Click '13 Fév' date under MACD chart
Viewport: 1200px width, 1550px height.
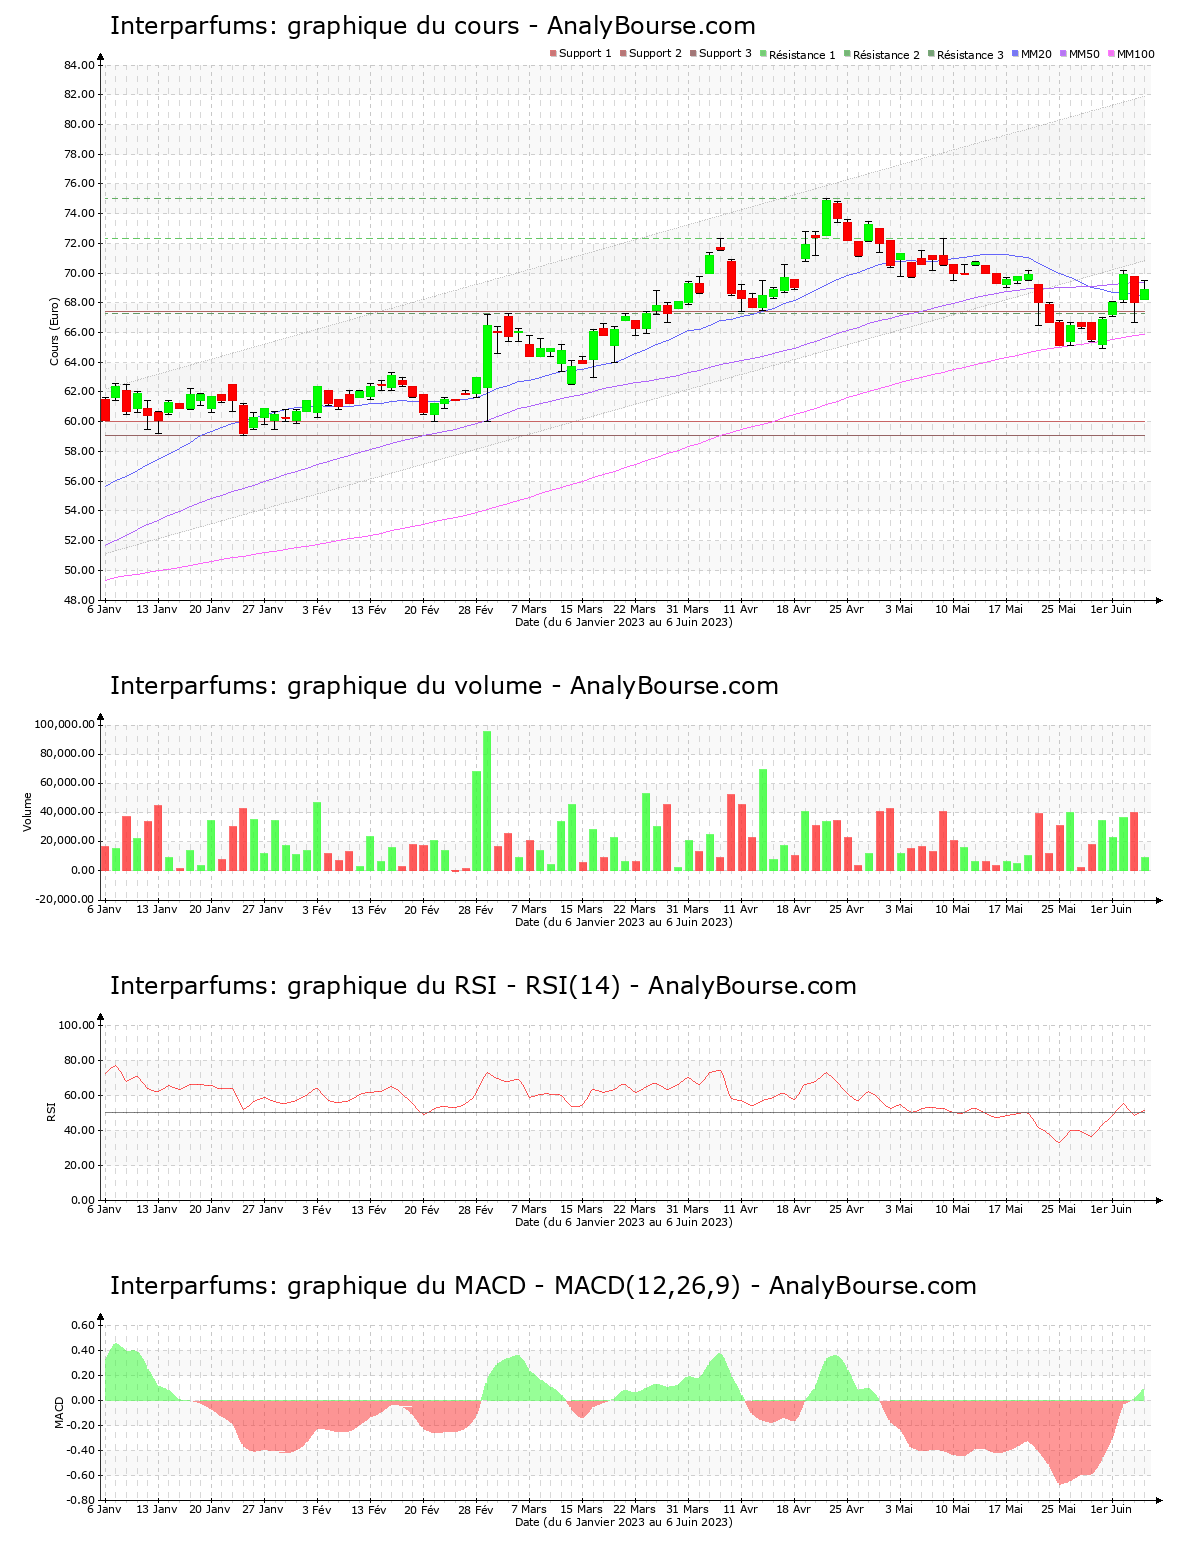[370, 1509]
